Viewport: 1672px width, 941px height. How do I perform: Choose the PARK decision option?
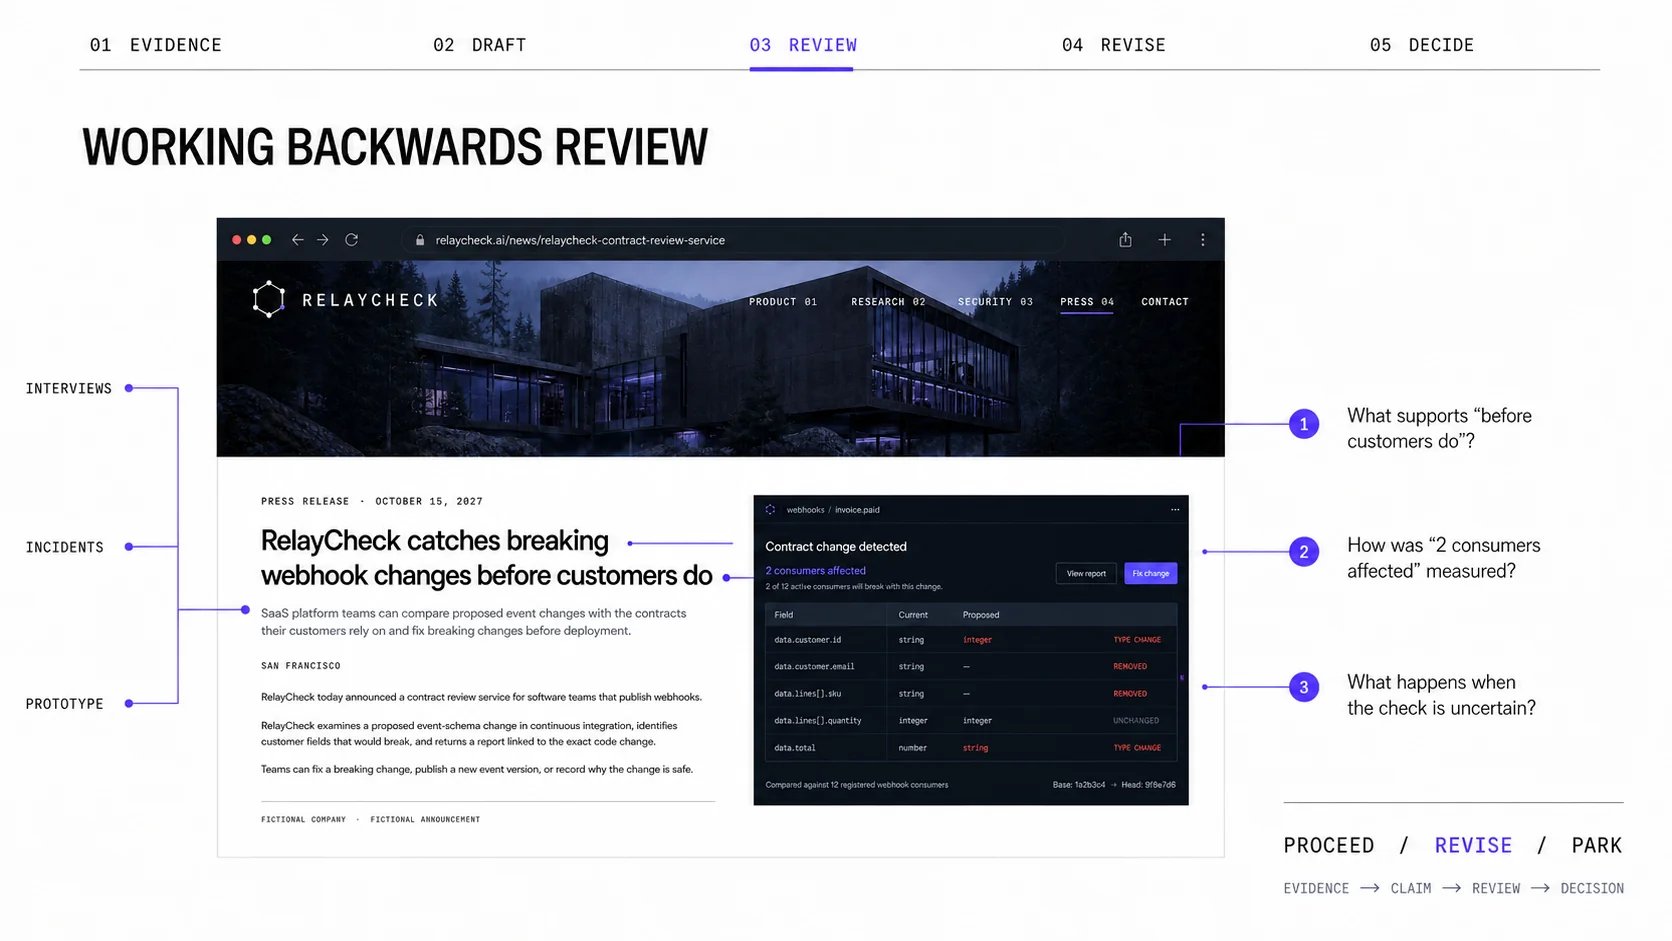pos(1596,846)
